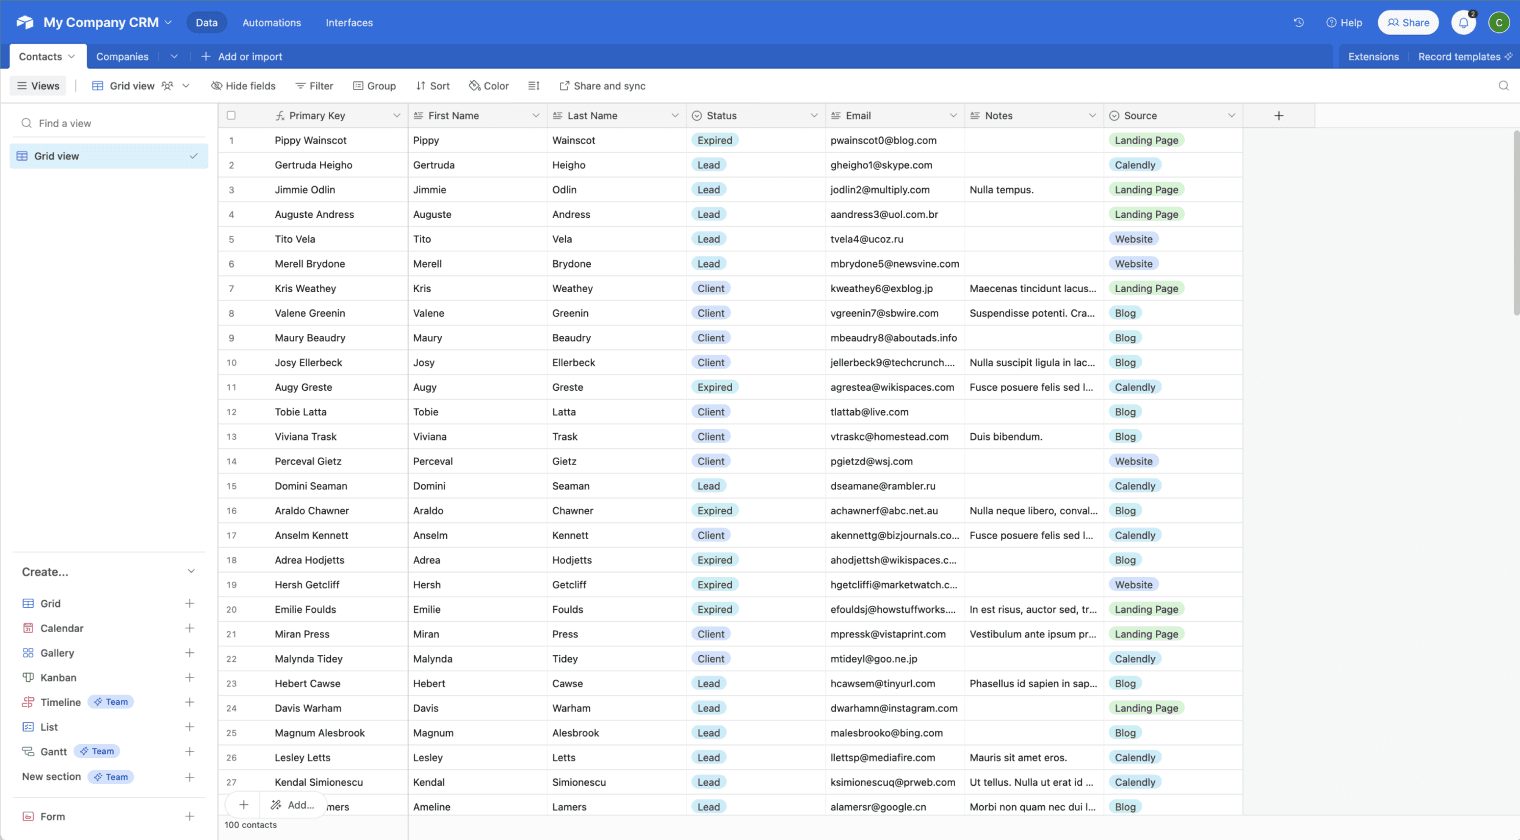Select Grid view in the sidebar
The height and width of the screenshot is (840, 1520).
109,156
